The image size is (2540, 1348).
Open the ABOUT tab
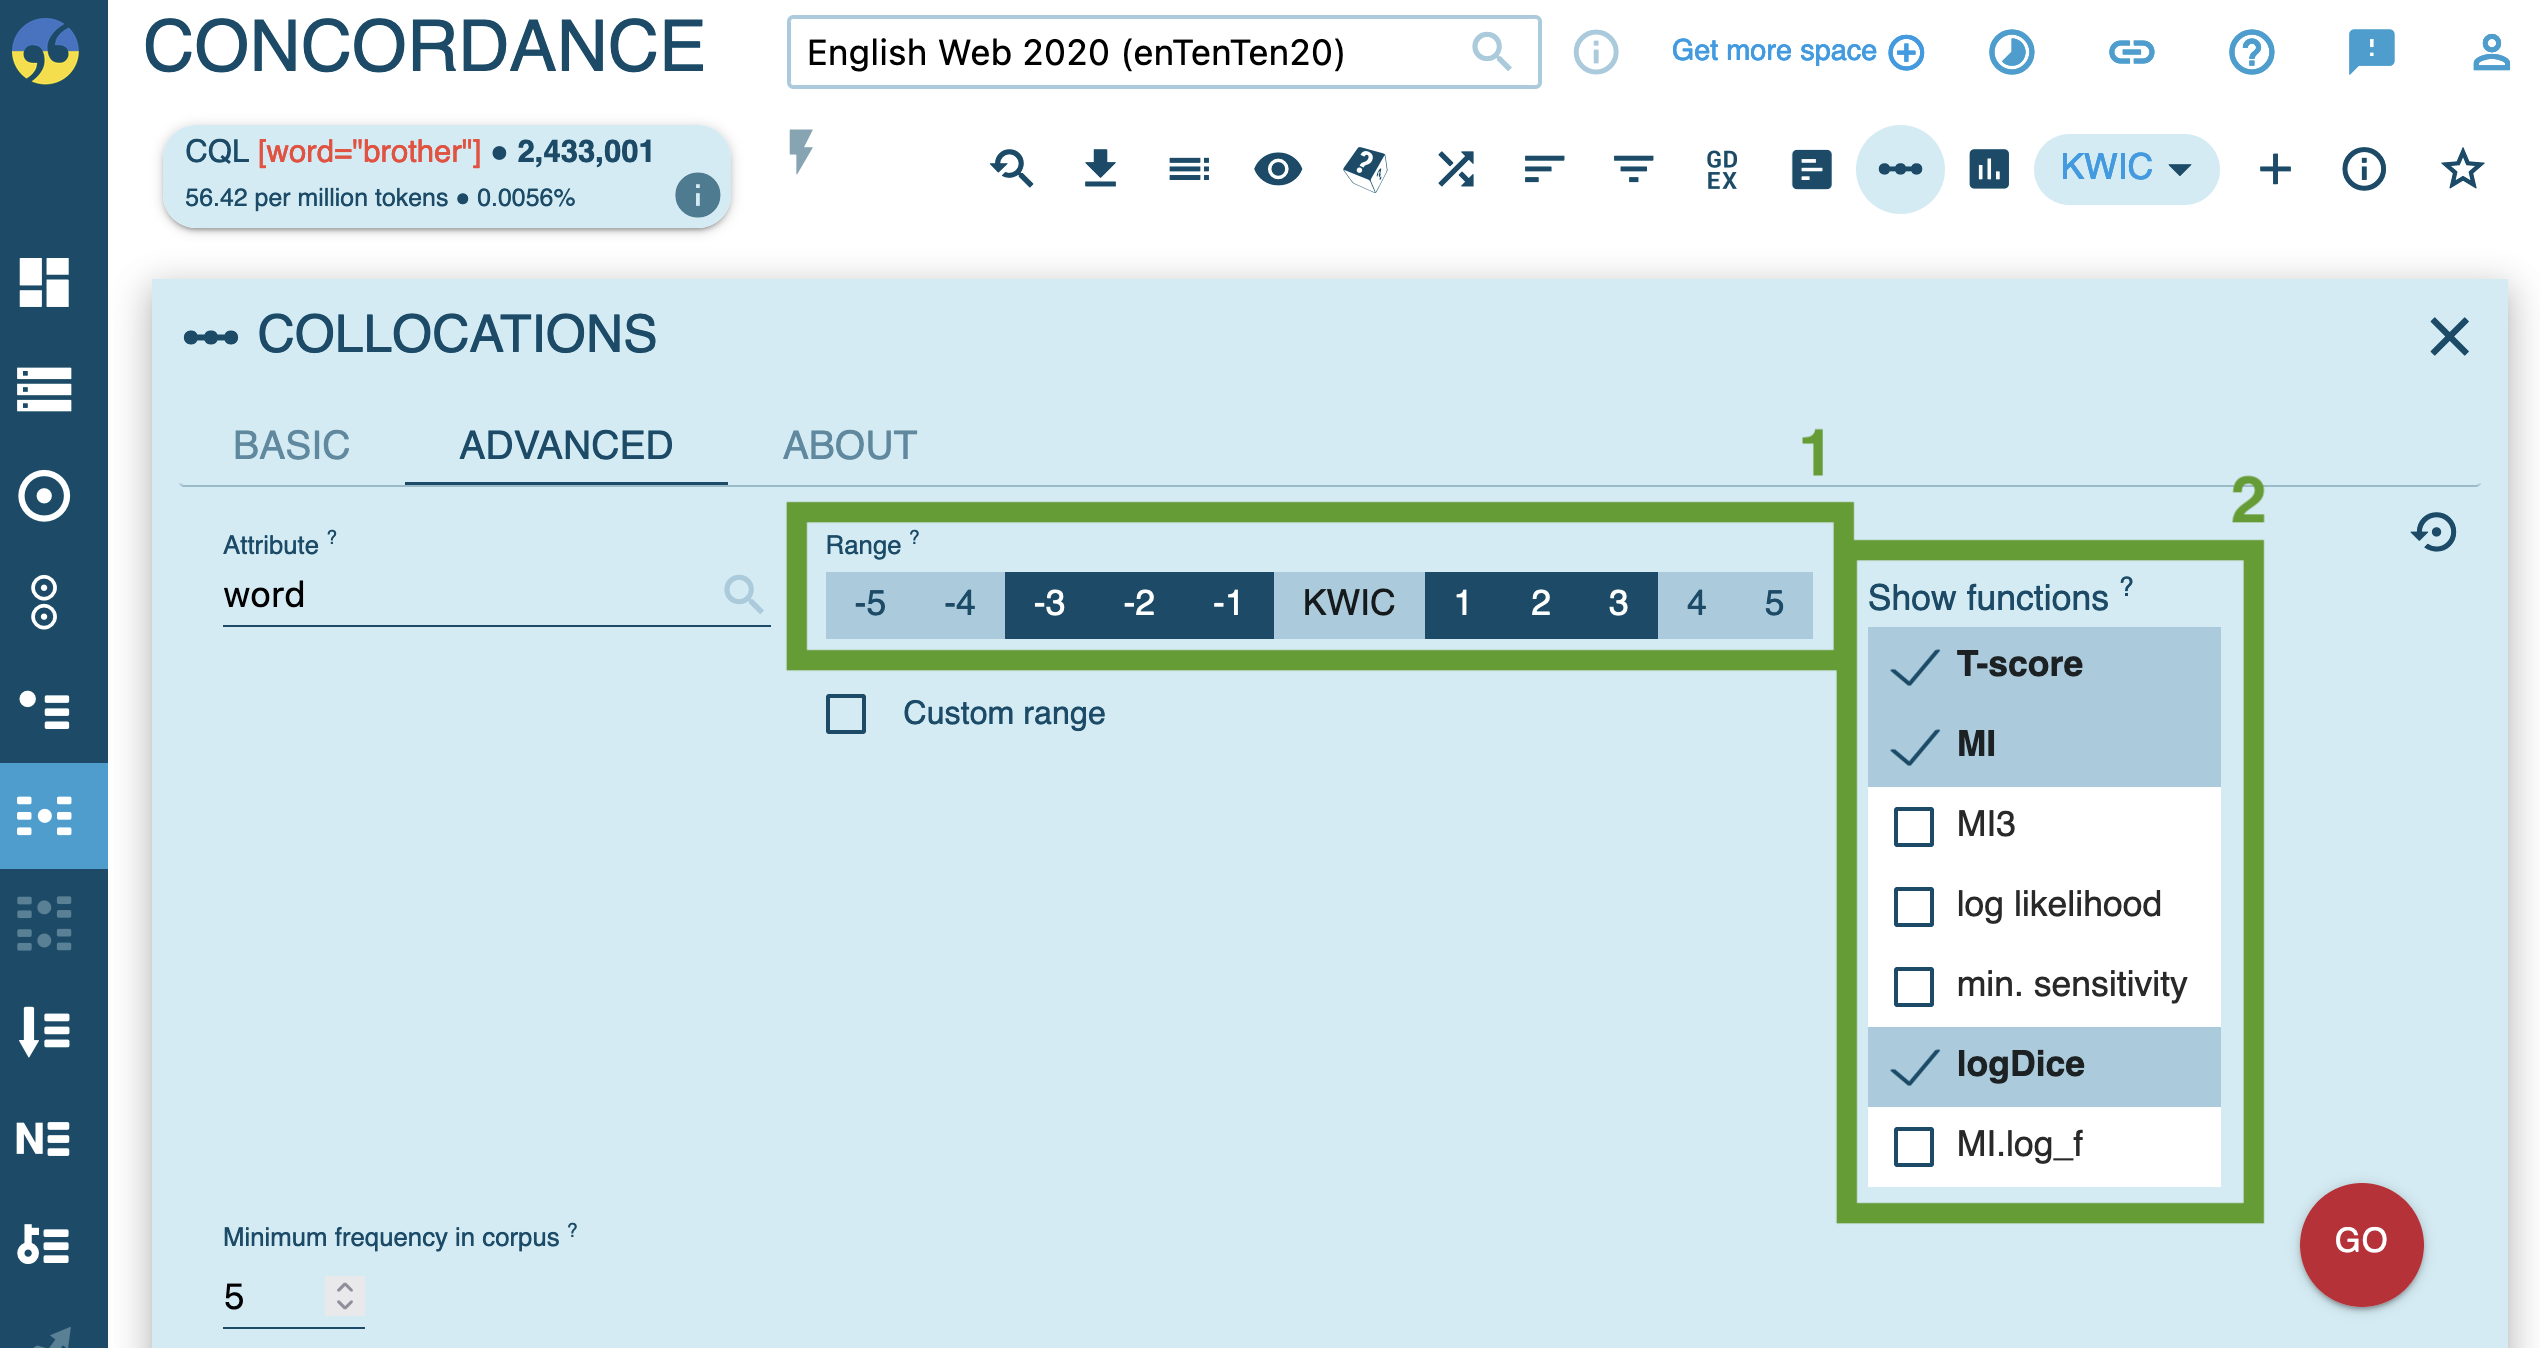tap(849, 445)
